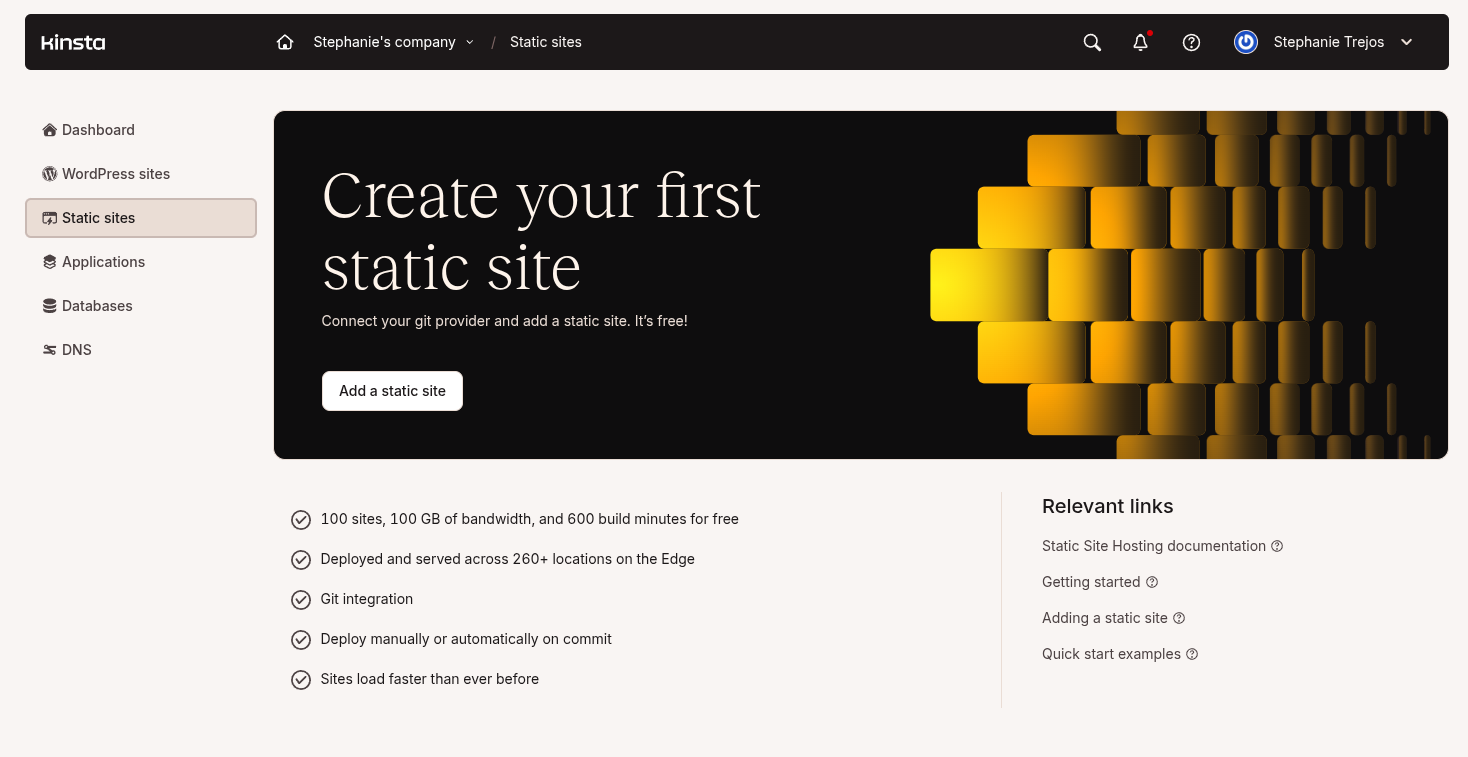Viewport: 1468px width, 757px height.
Task: Click the help icon beside Quick start examples
Action: pyautogui.click(x=1191, y=653)
